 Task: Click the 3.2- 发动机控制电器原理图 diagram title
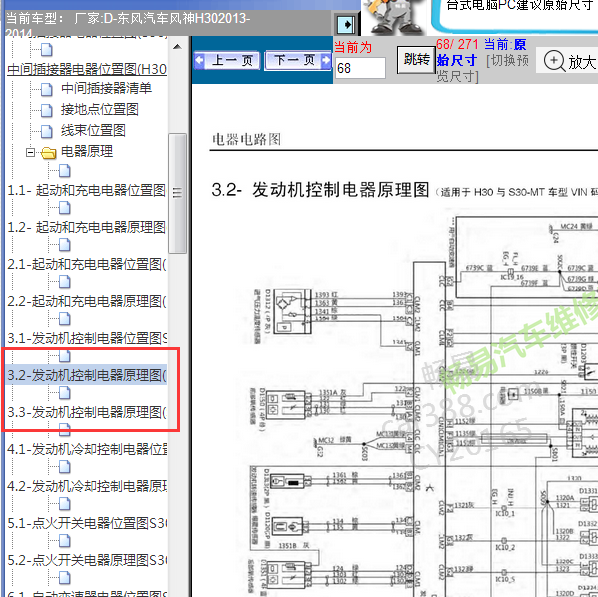[321, 190]
